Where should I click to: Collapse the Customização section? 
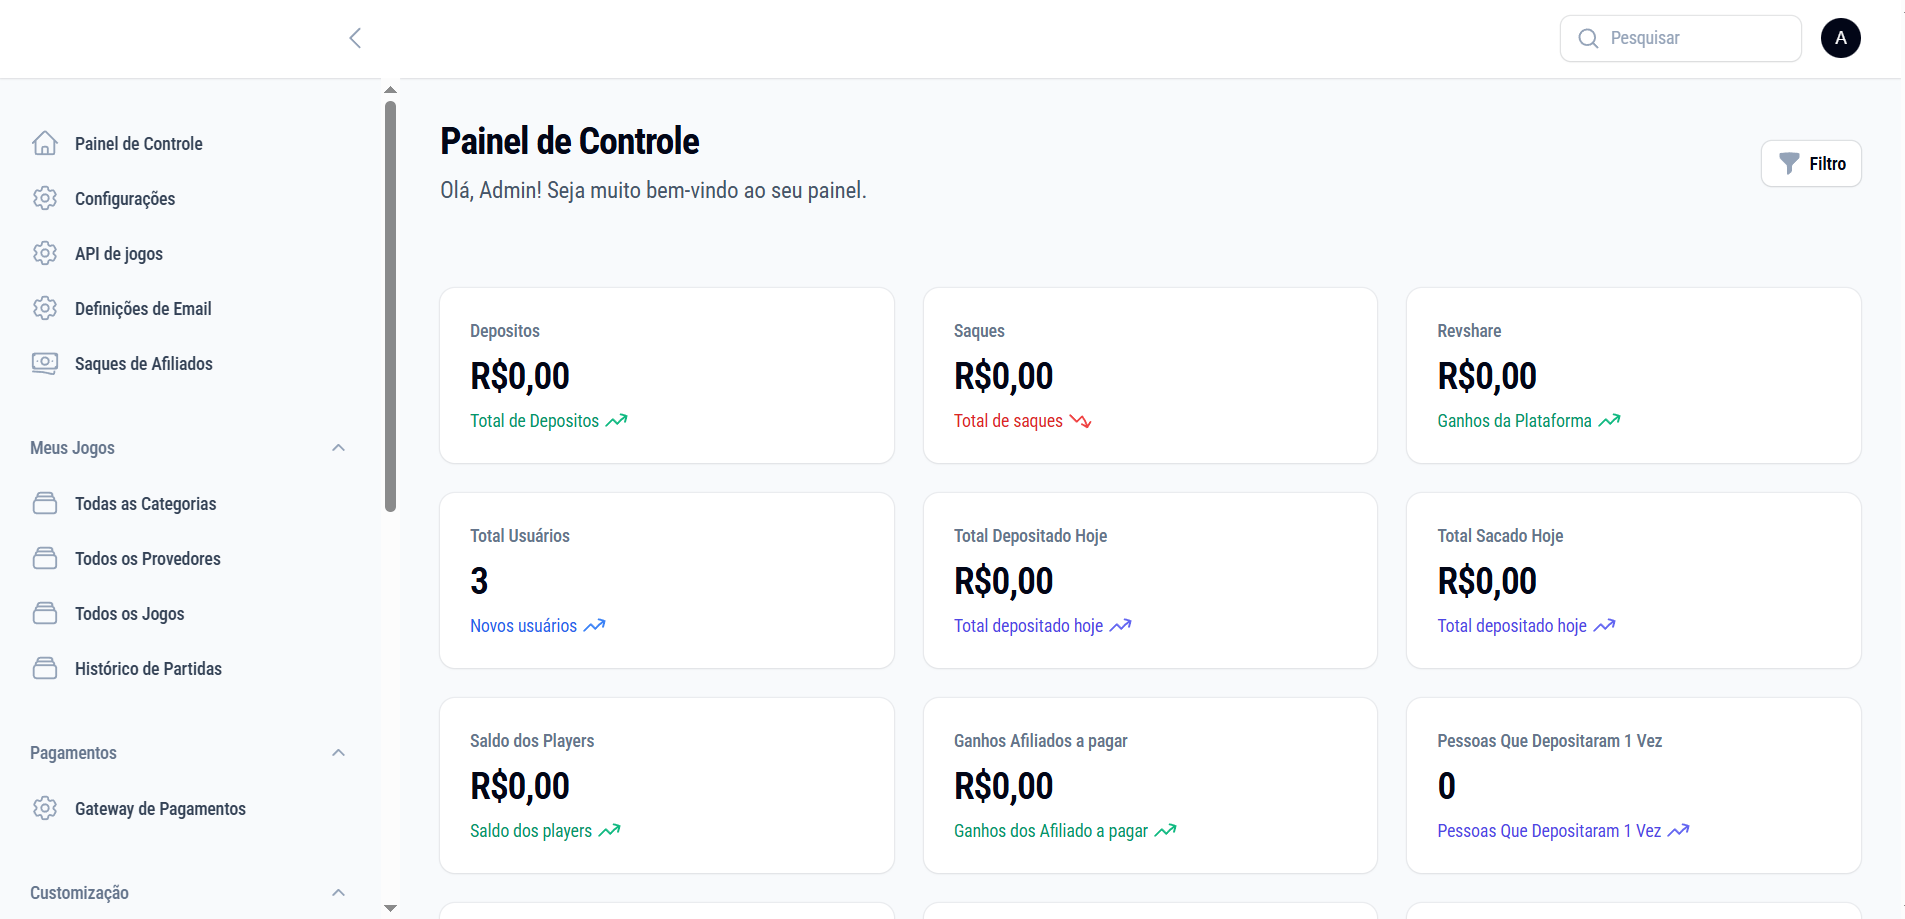pyautogui.click(x=338, y=893)
